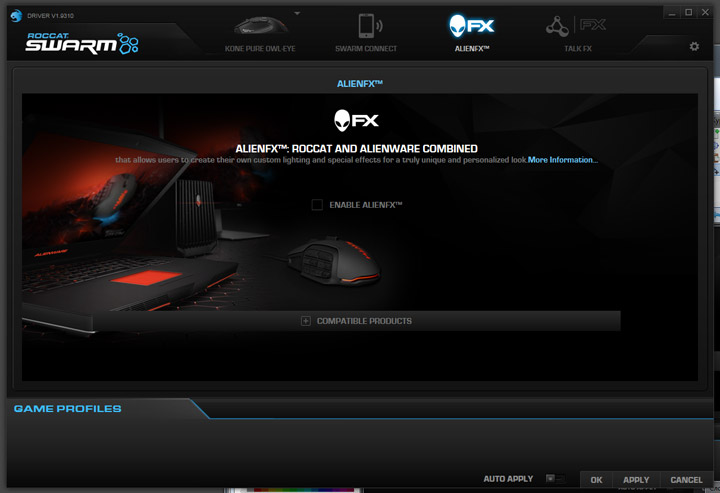Viewport: 720px width, 493px height.
Task: Toggle the Auto Apply switch
Action: click(555, 479)
